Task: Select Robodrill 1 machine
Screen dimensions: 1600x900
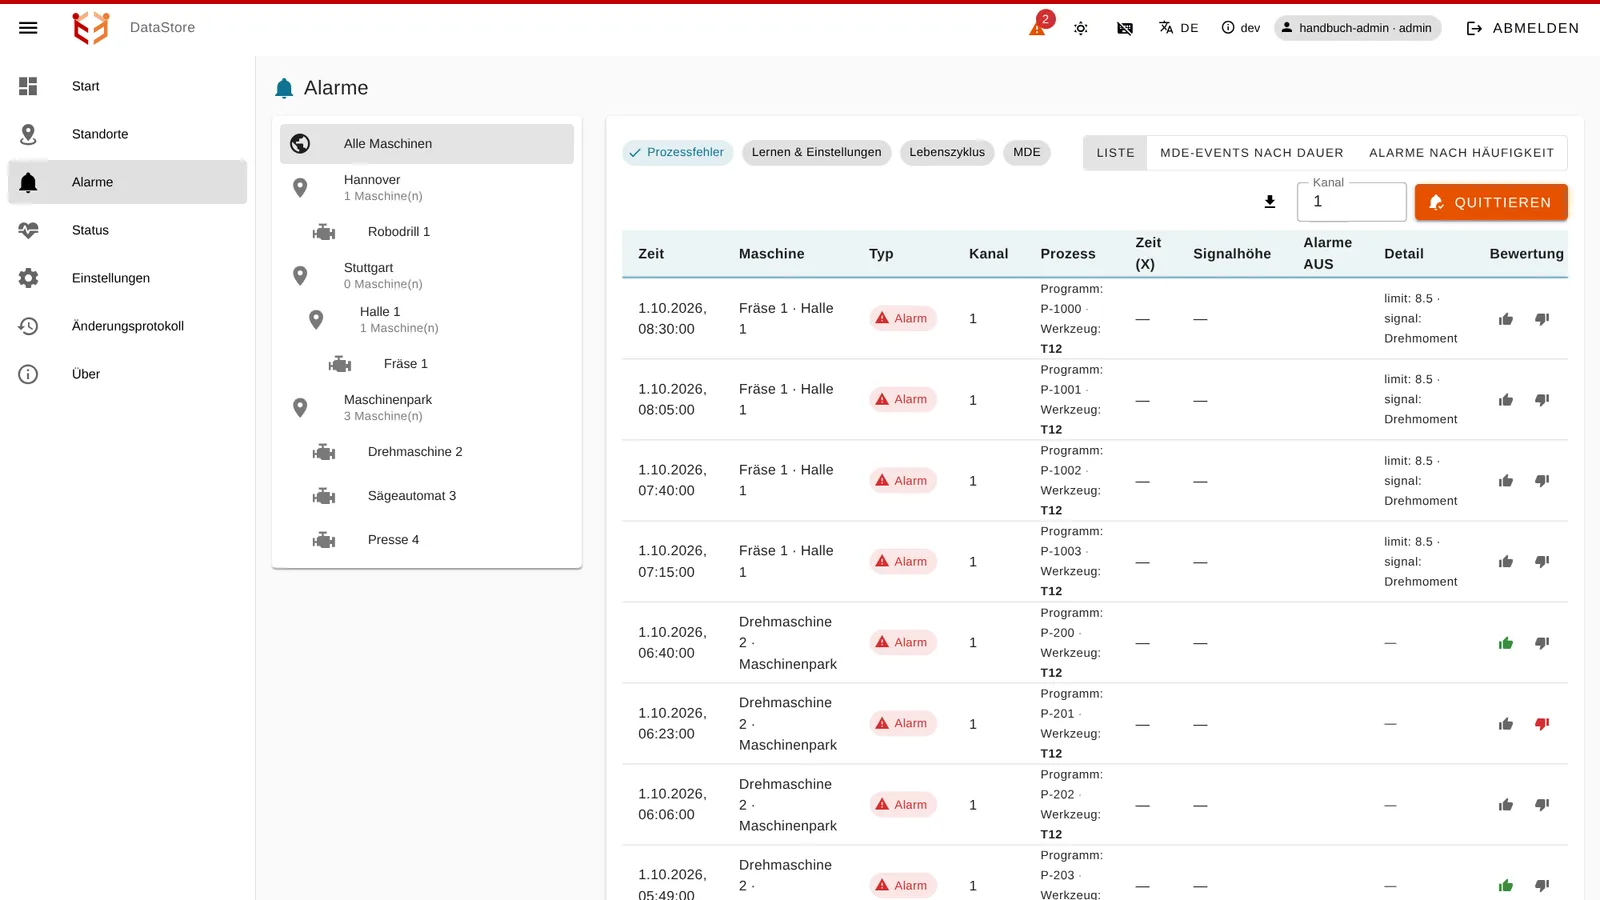Action: point(427,232)
